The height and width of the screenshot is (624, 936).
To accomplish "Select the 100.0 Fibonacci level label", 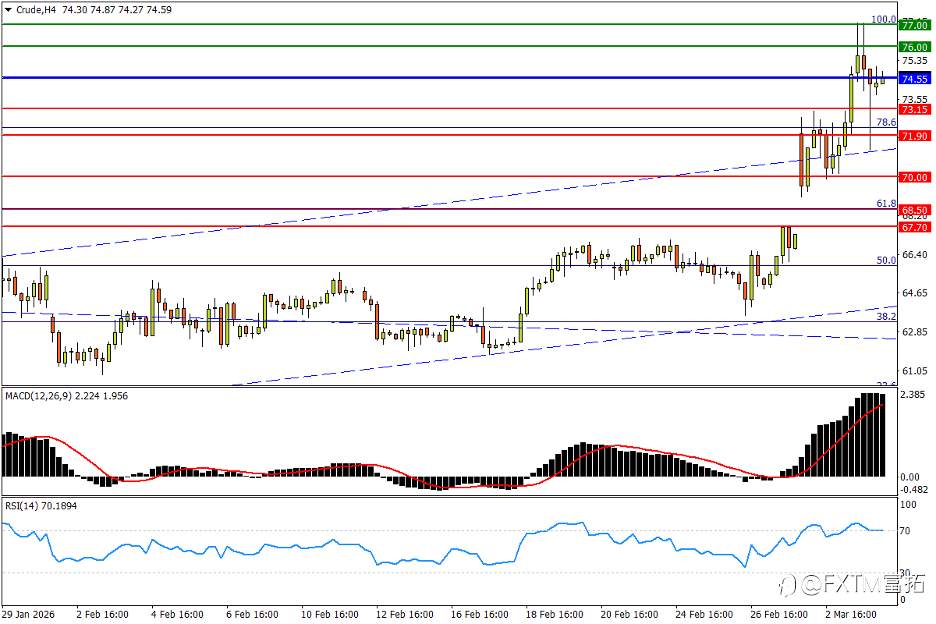I will pos(883,19).
